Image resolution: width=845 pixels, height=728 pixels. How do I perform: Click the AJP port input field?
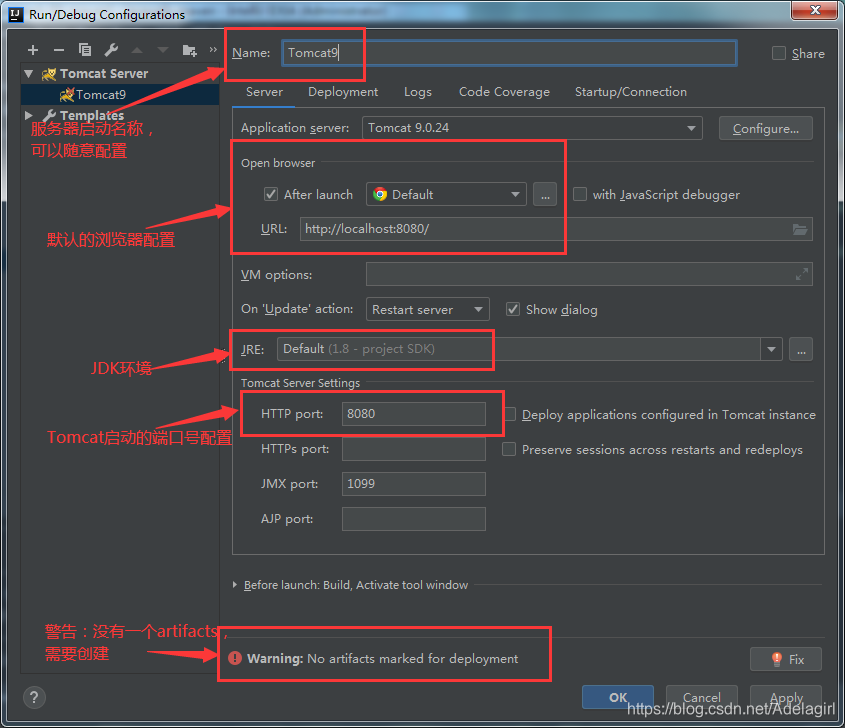click(413, 519)
